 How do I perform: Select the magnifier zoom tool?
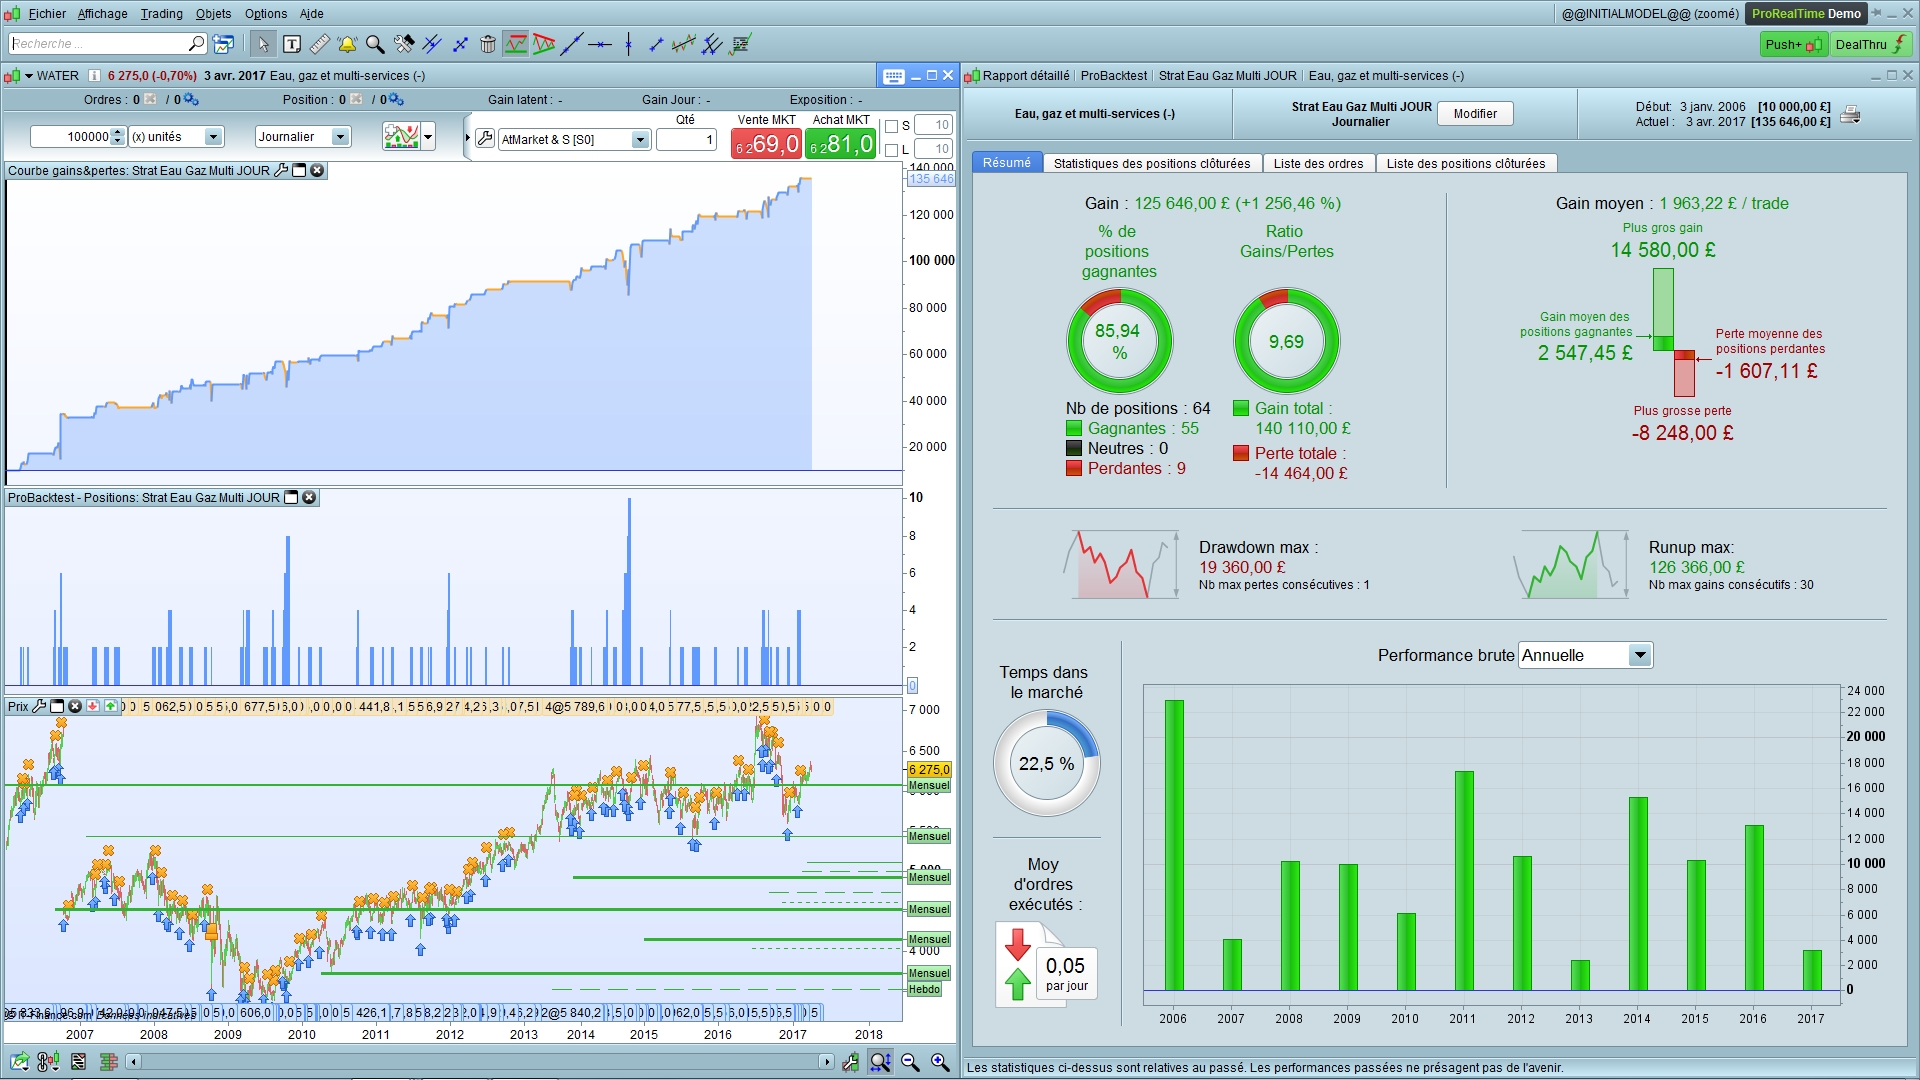[375, 44]
